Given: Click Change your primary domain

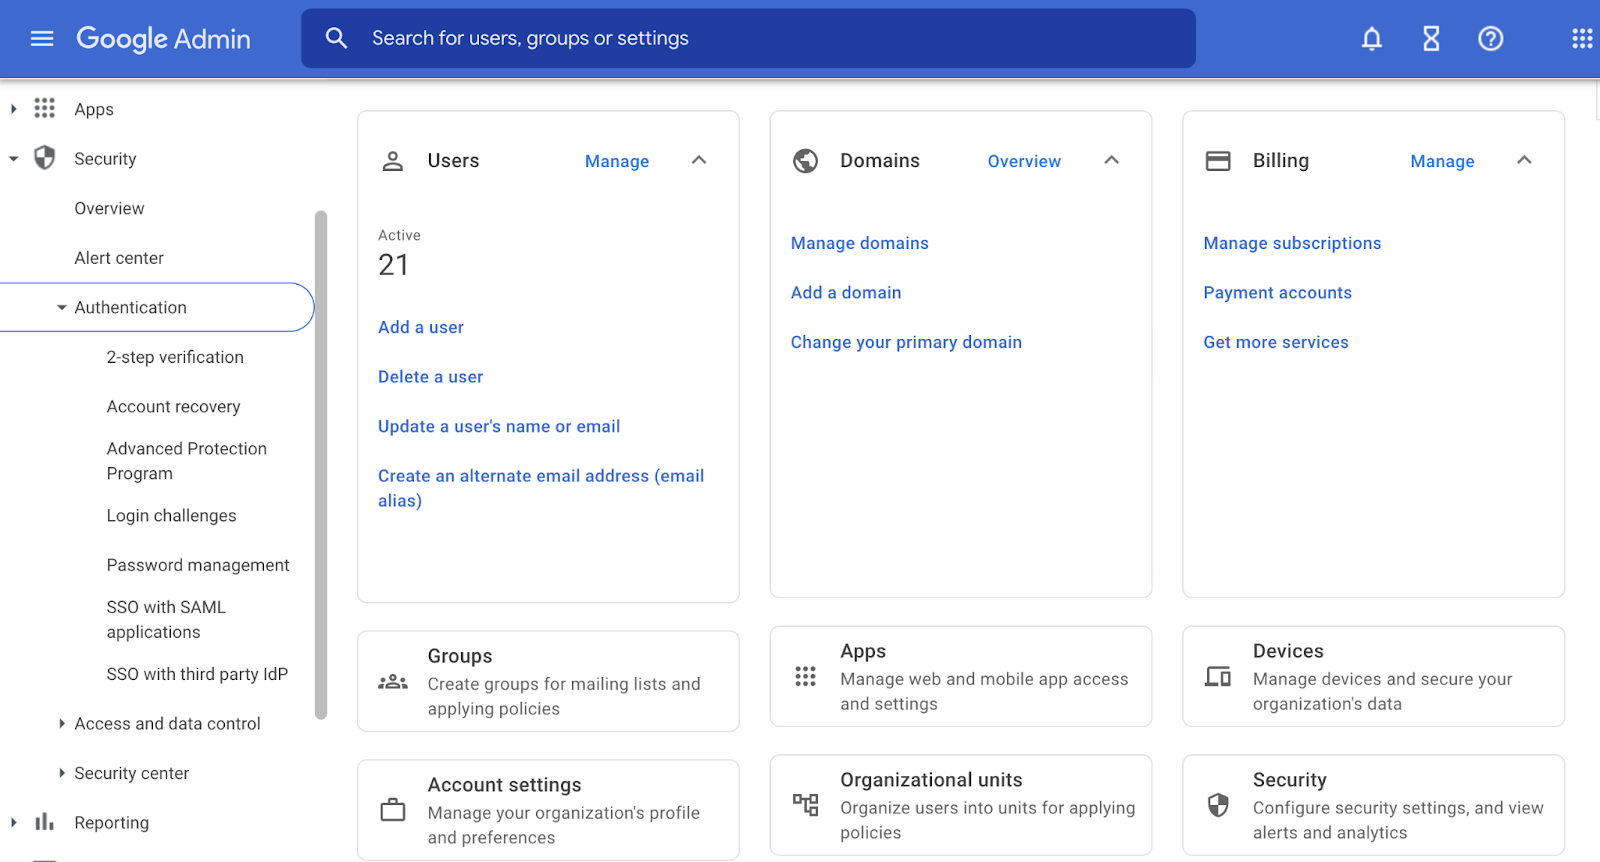Looking at the screenshot, I should pyautogui.click(x=906, y=342).
